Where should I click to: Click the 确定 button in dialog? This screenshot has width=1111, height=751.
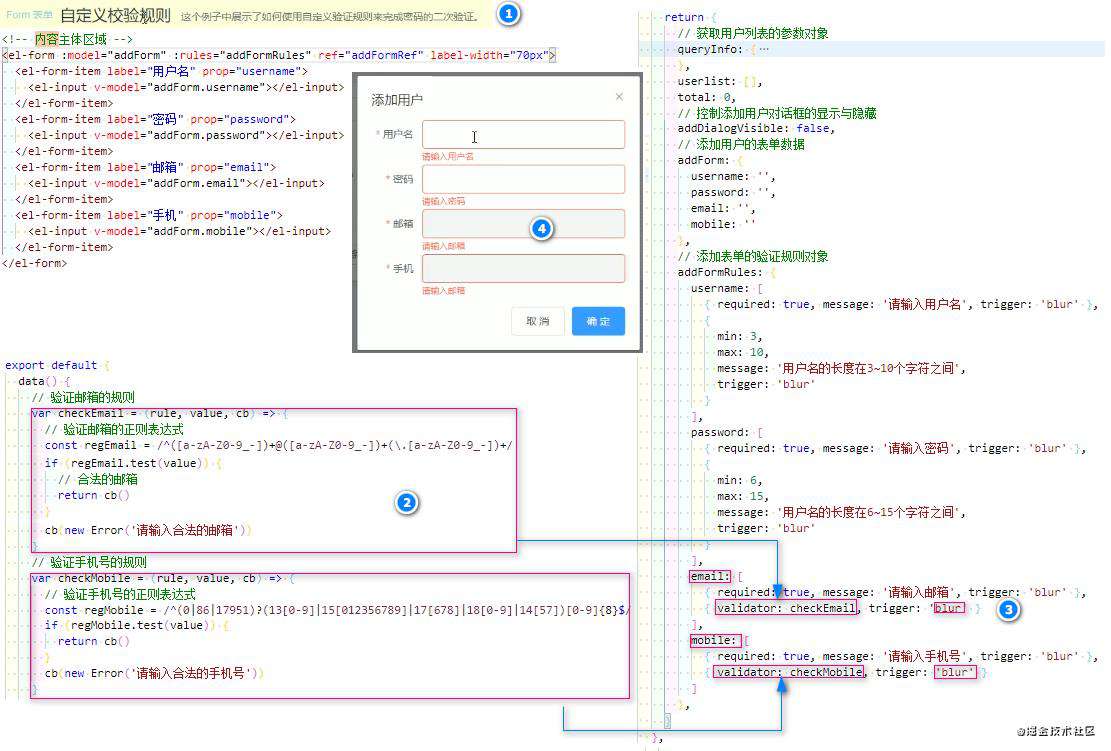tap(598, 321)
